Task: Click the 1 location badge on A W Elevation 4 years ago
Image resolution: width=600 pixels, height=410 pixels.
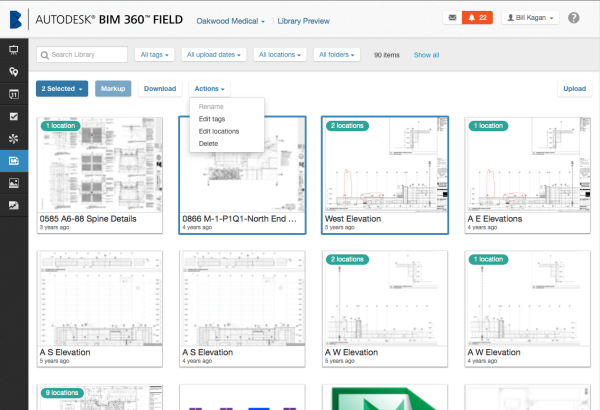Action: click(x=488, y=259)
